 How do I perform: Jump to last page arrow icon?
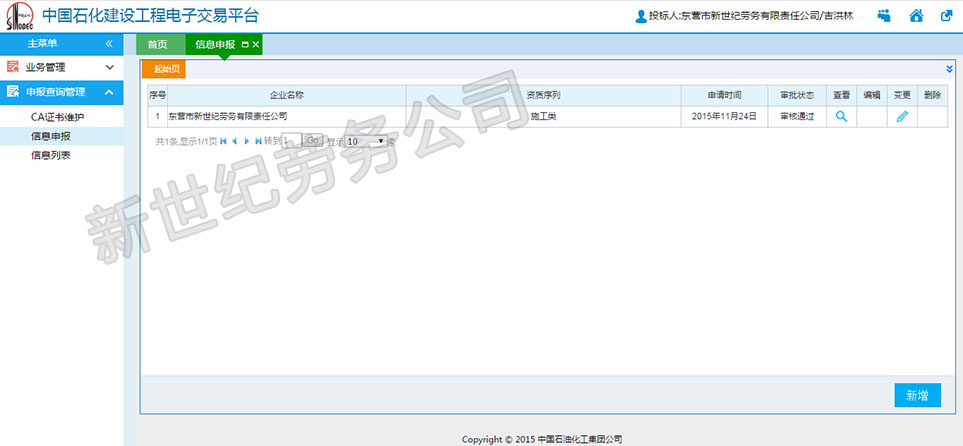tap(258, 141)
